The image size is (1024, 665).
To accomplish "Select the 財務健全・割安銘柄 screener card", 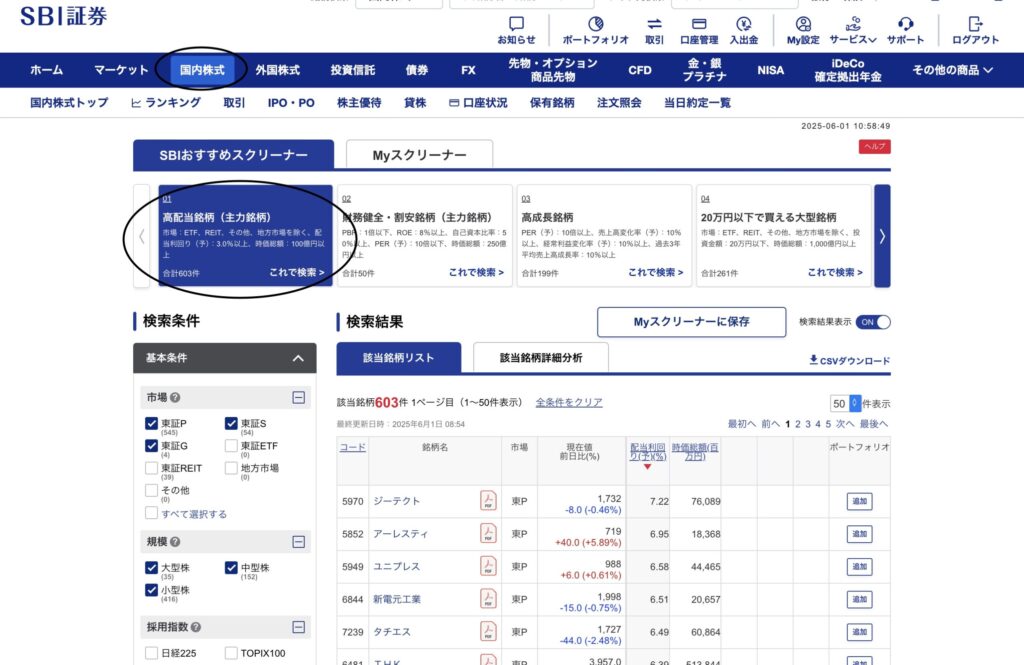I will pyautogui.click(x=424, y=236).
